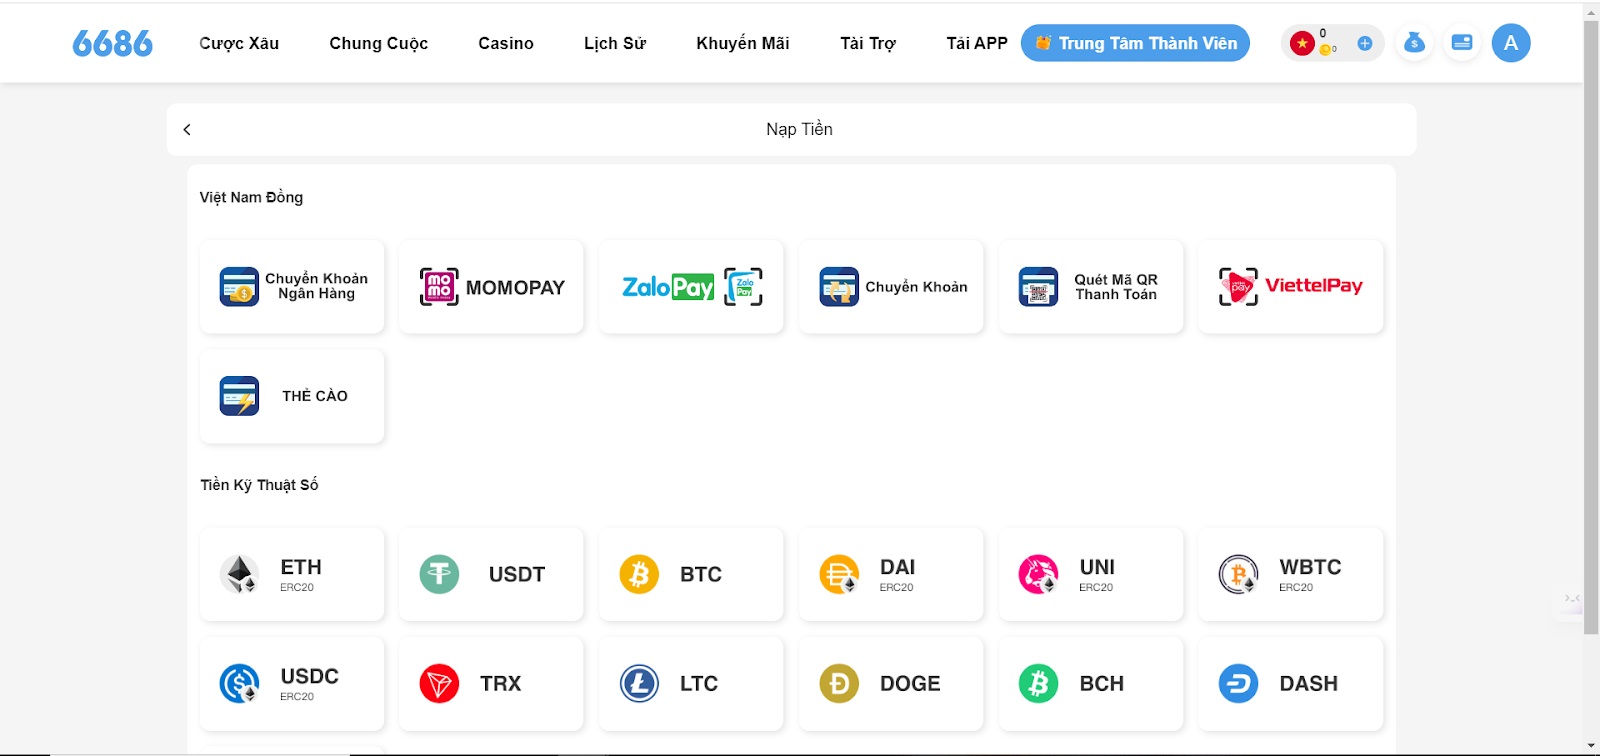This screenshot has width=1600, height=756.
Task: Select BTC cryptocurrency
Action: pyautogui.click(x=691, y=574)
